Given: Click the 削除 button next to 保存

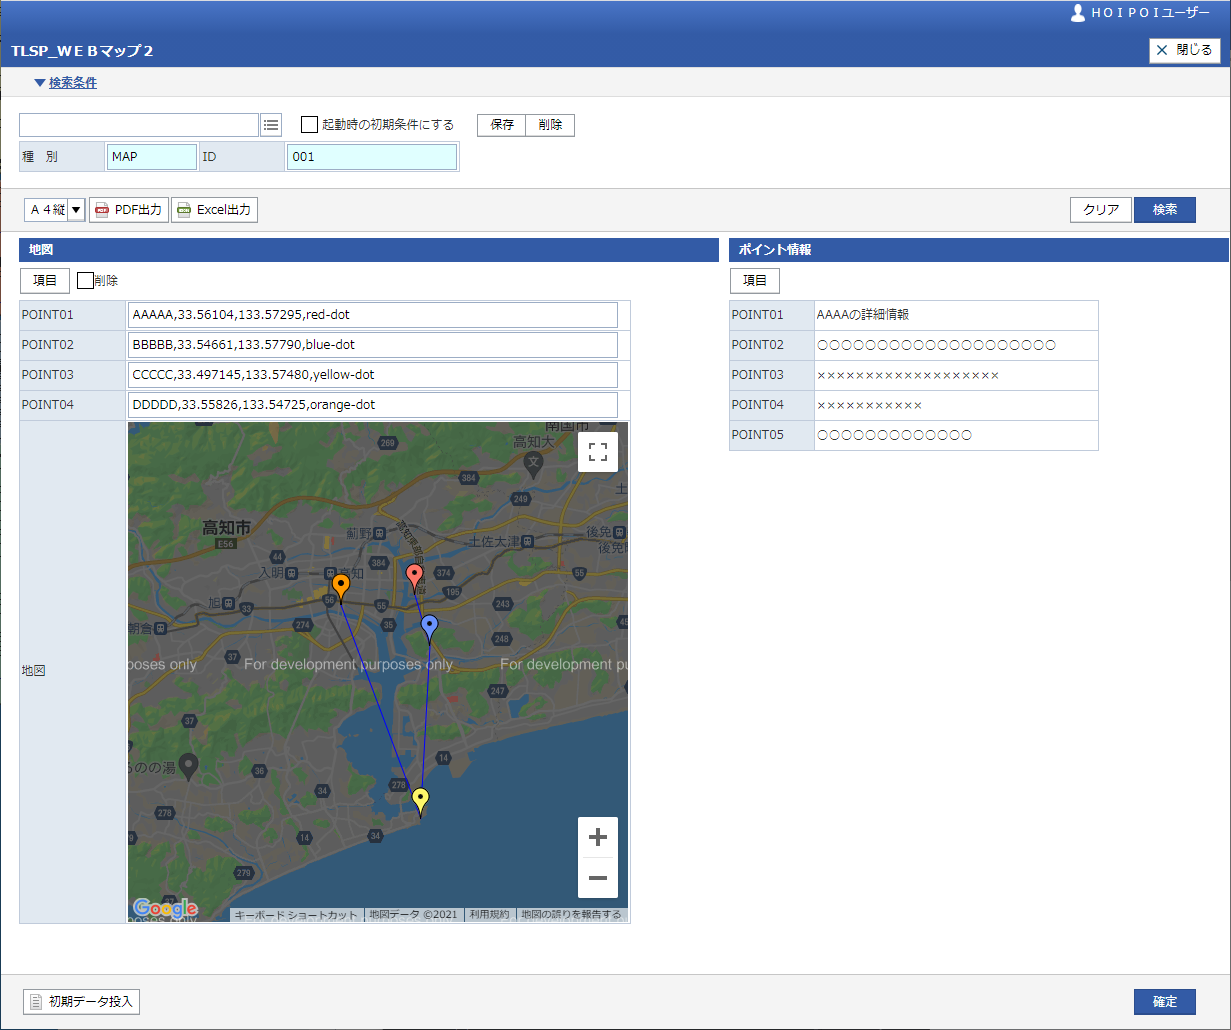Looking at the screenshot, I should tap(550, 125).
